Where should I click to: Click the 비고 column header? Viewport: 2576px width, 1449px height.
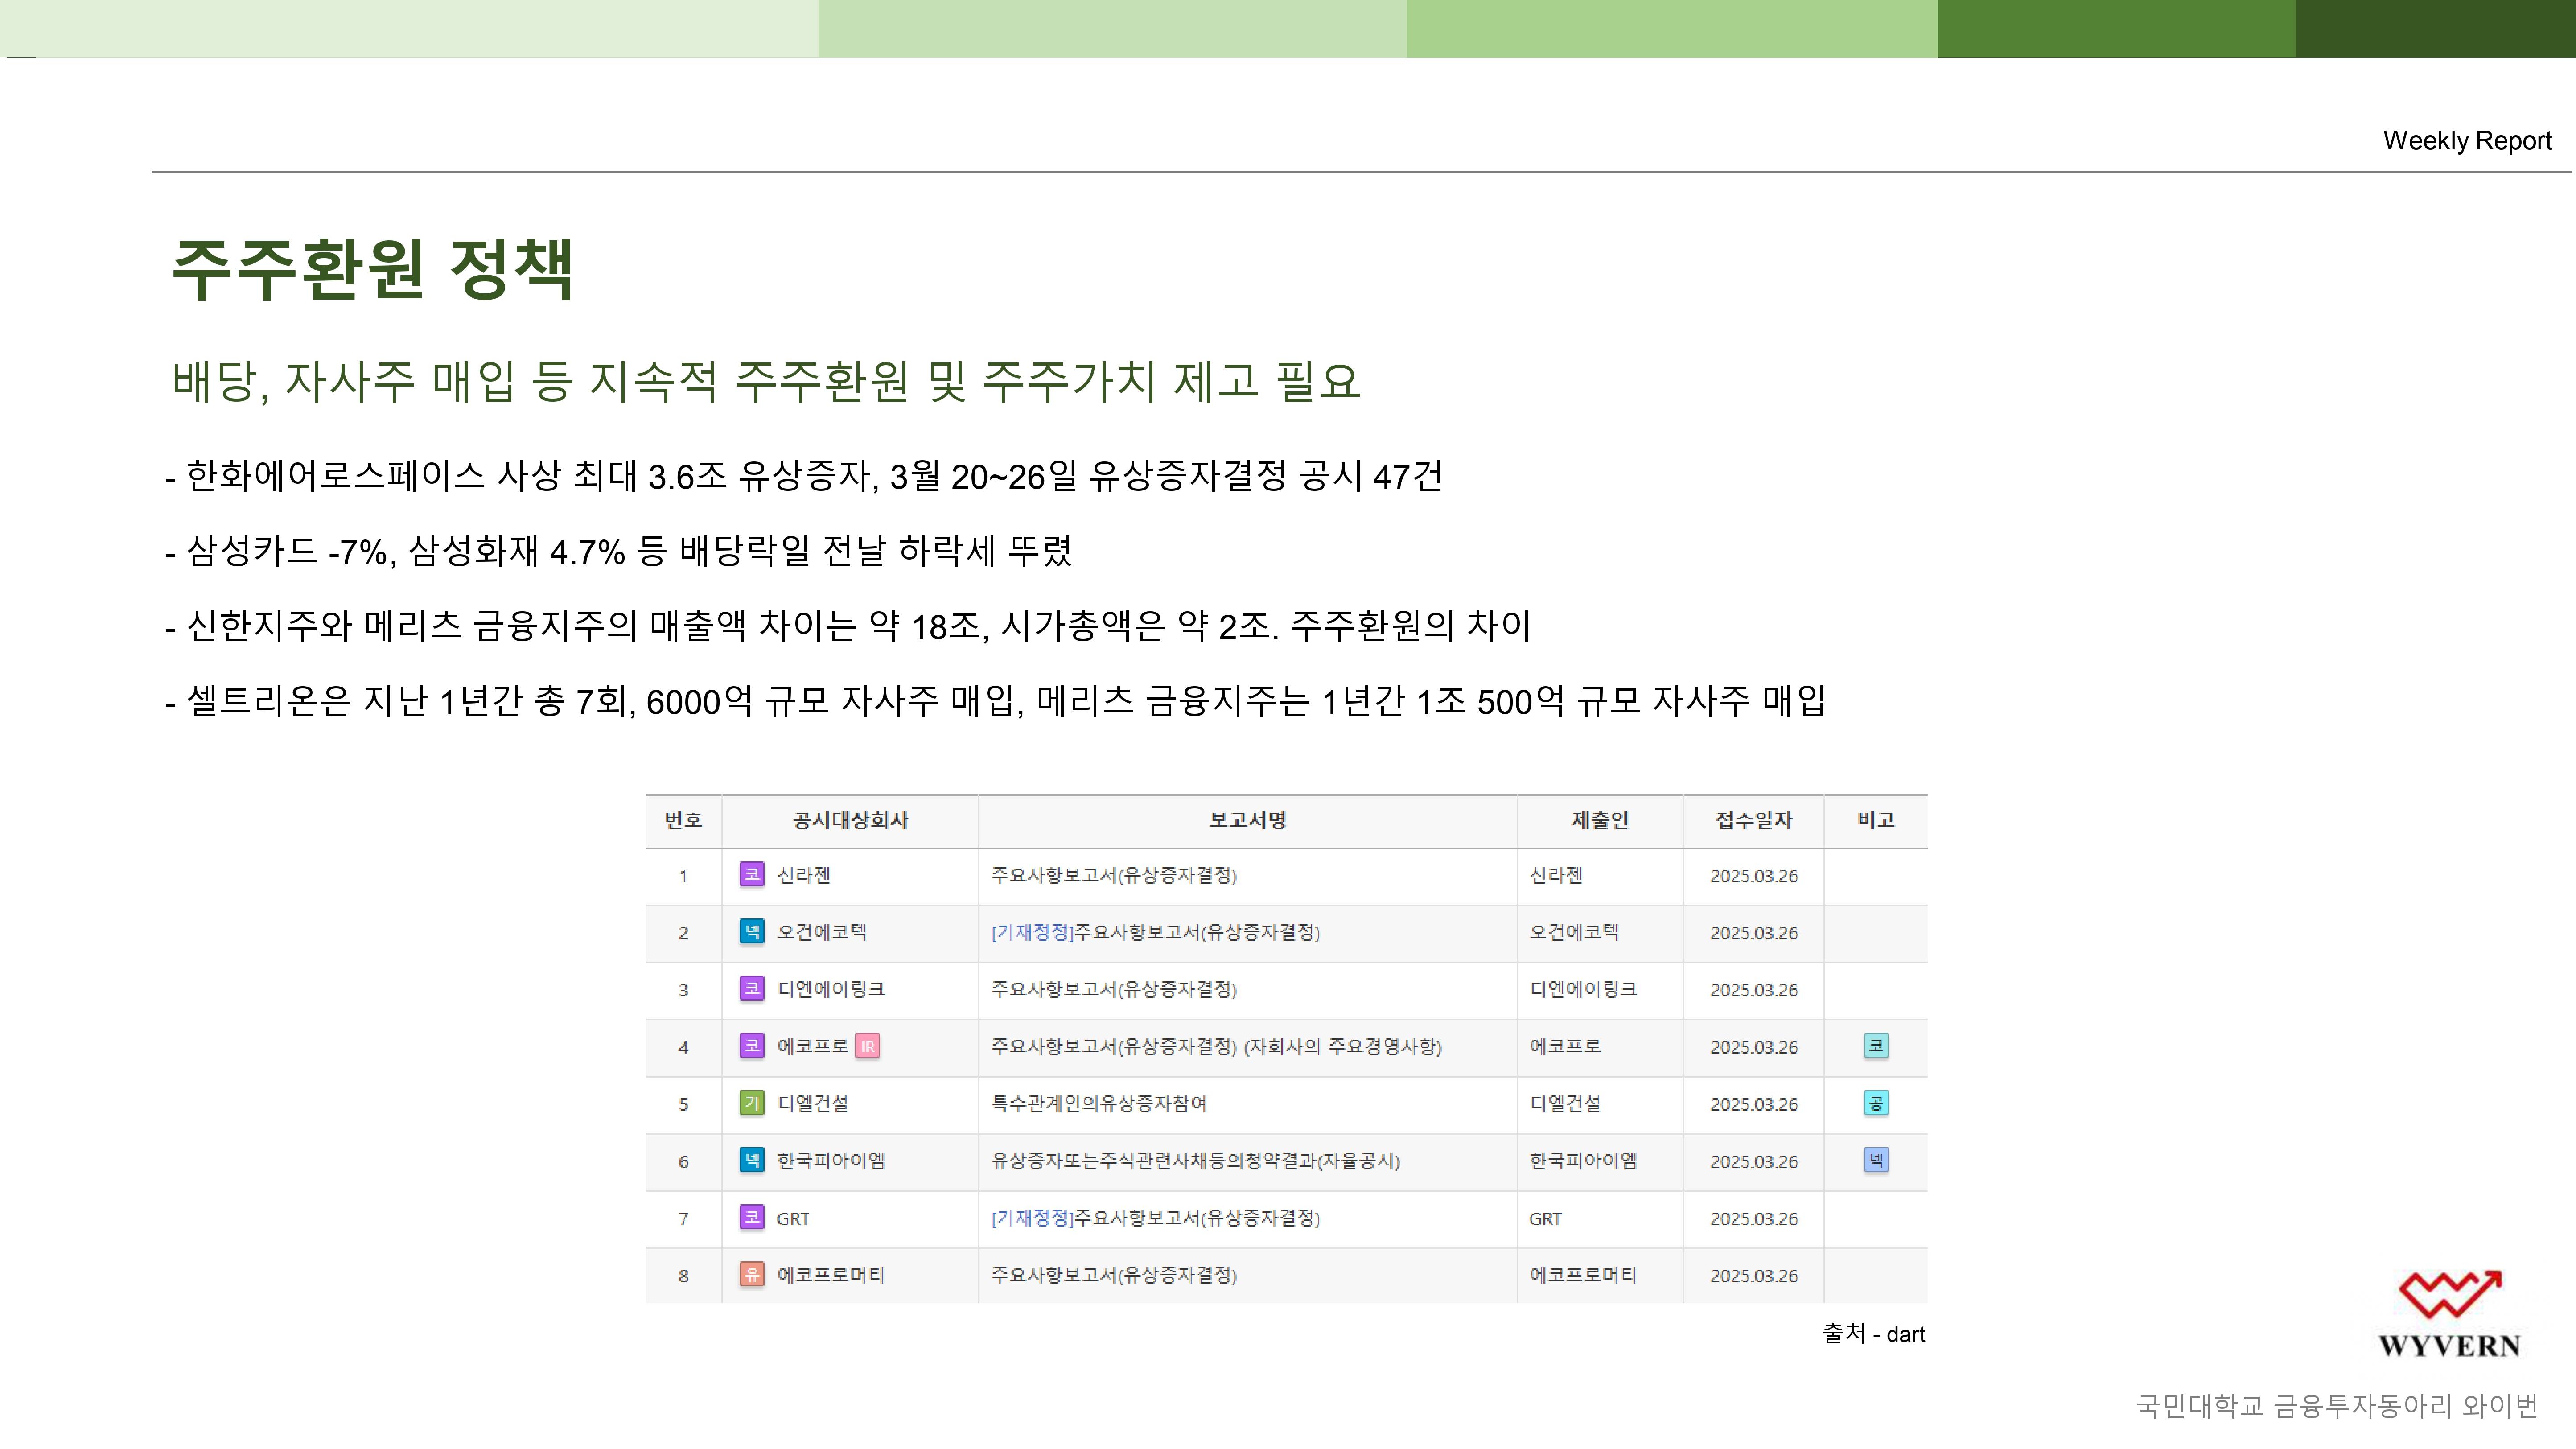(1876, 820)
